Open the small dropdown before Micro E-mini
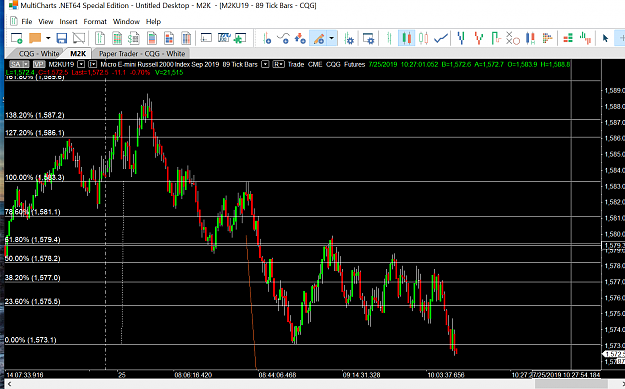This screenshot has height=389, width=625. coord(92,64)
